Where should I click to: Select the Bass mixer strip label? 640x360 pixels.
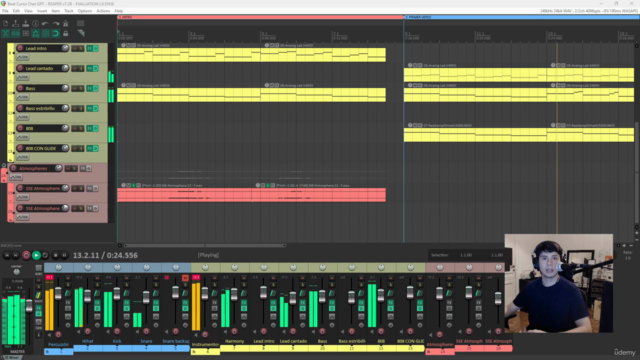coord(322,341)
